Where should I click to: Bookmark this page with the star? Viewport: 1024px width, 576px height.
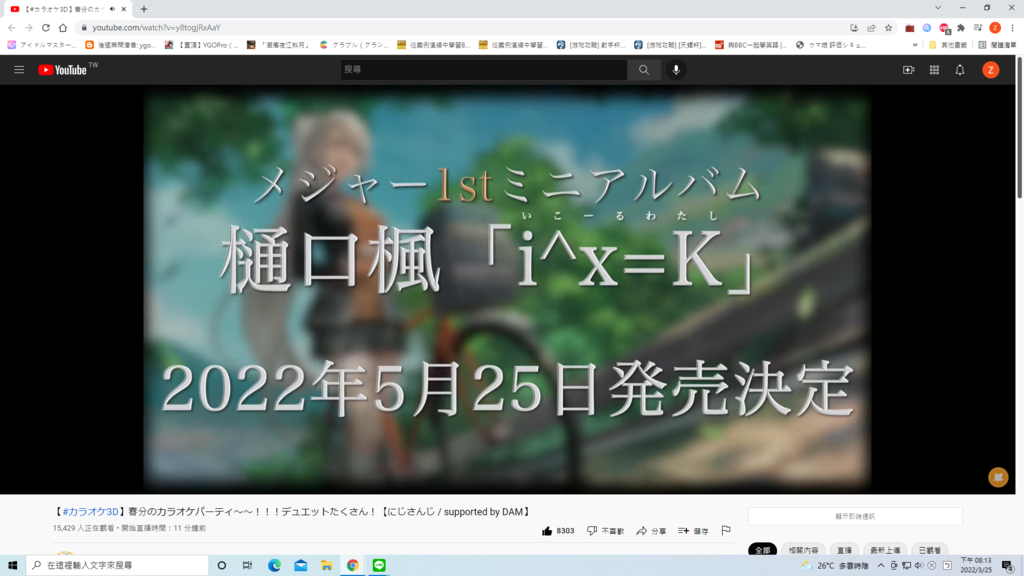(888, 27)
